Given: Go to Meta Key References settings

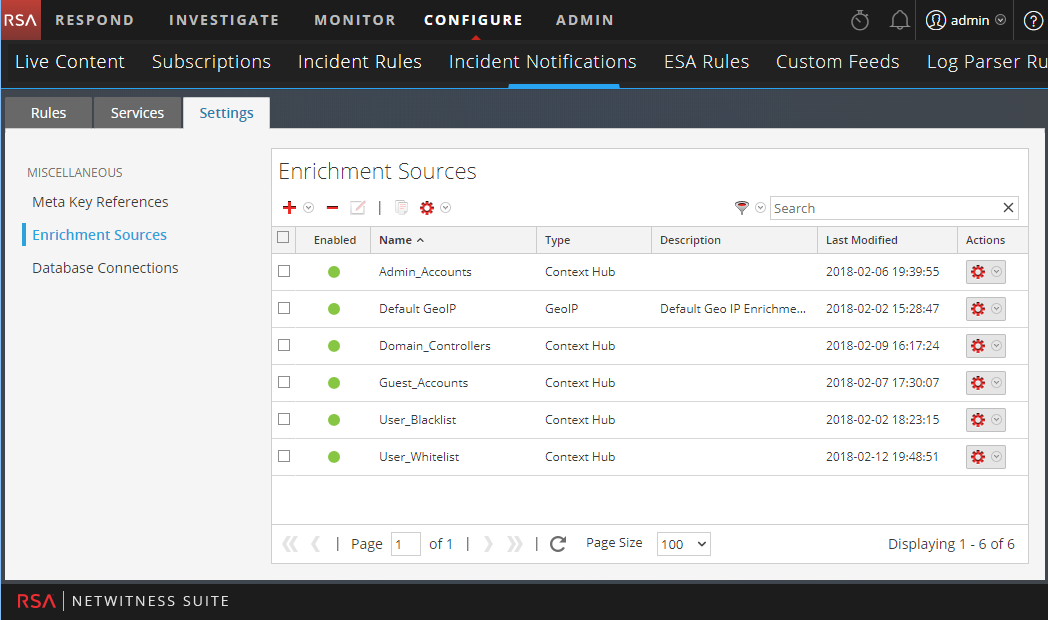Looking at the screenshot, I should coord(100,202).
